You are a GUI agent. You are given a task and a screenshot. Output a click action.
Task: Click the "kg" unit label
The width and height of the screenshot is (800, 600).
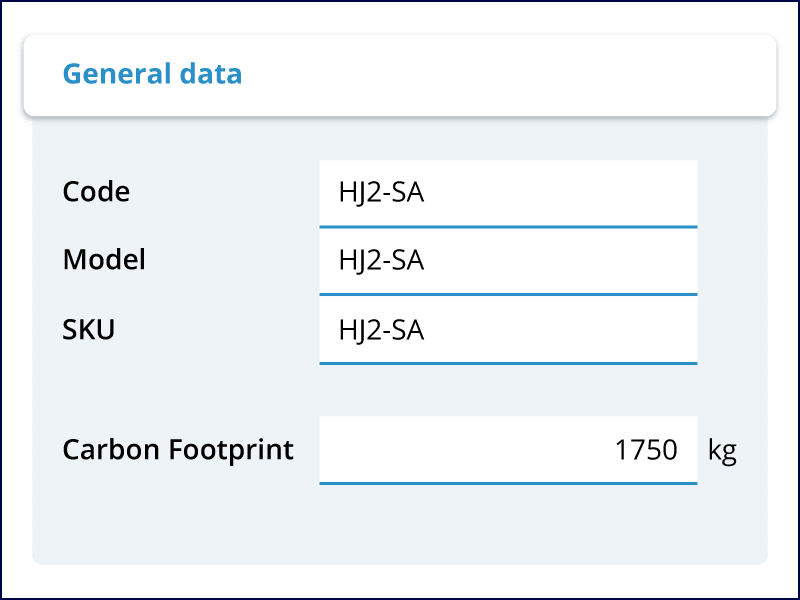(x=722, y=450)
